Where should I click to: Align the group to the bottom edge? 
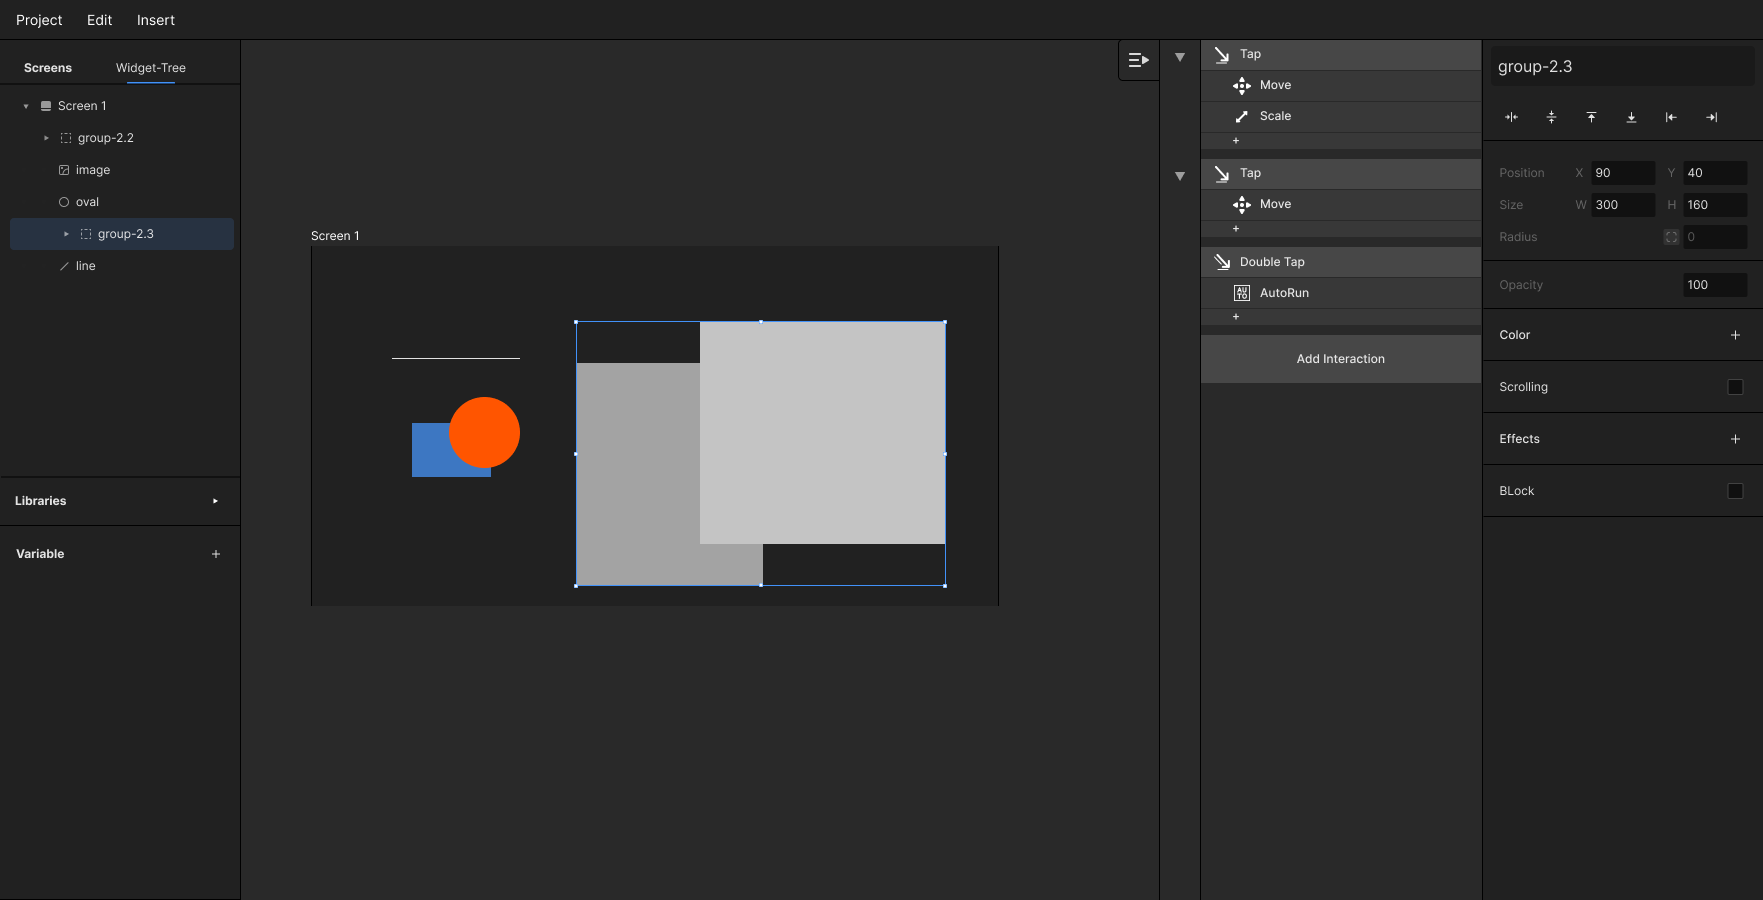point(1631,117)
